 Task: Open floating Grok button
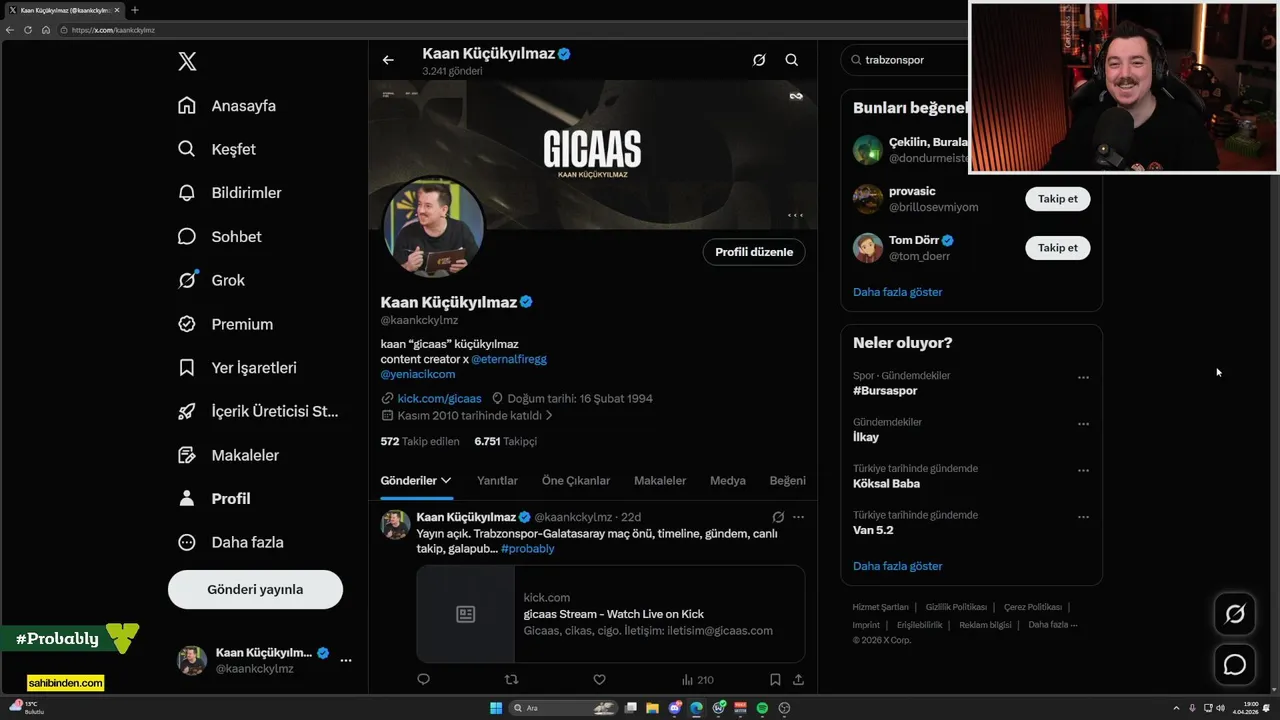1235,614
